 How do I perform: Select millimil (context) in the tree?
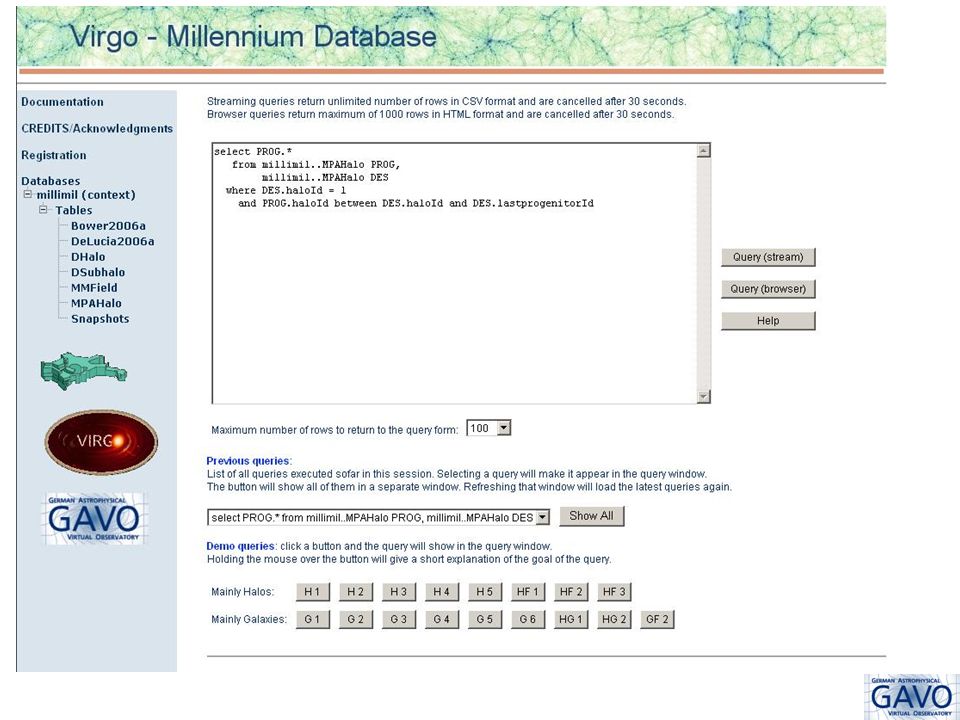(x=86, y=195)
